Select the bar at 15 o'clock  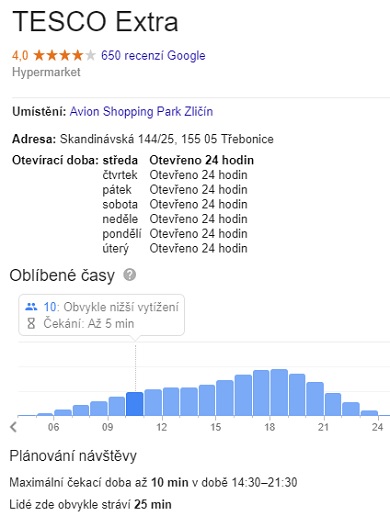tap(225, 398)
